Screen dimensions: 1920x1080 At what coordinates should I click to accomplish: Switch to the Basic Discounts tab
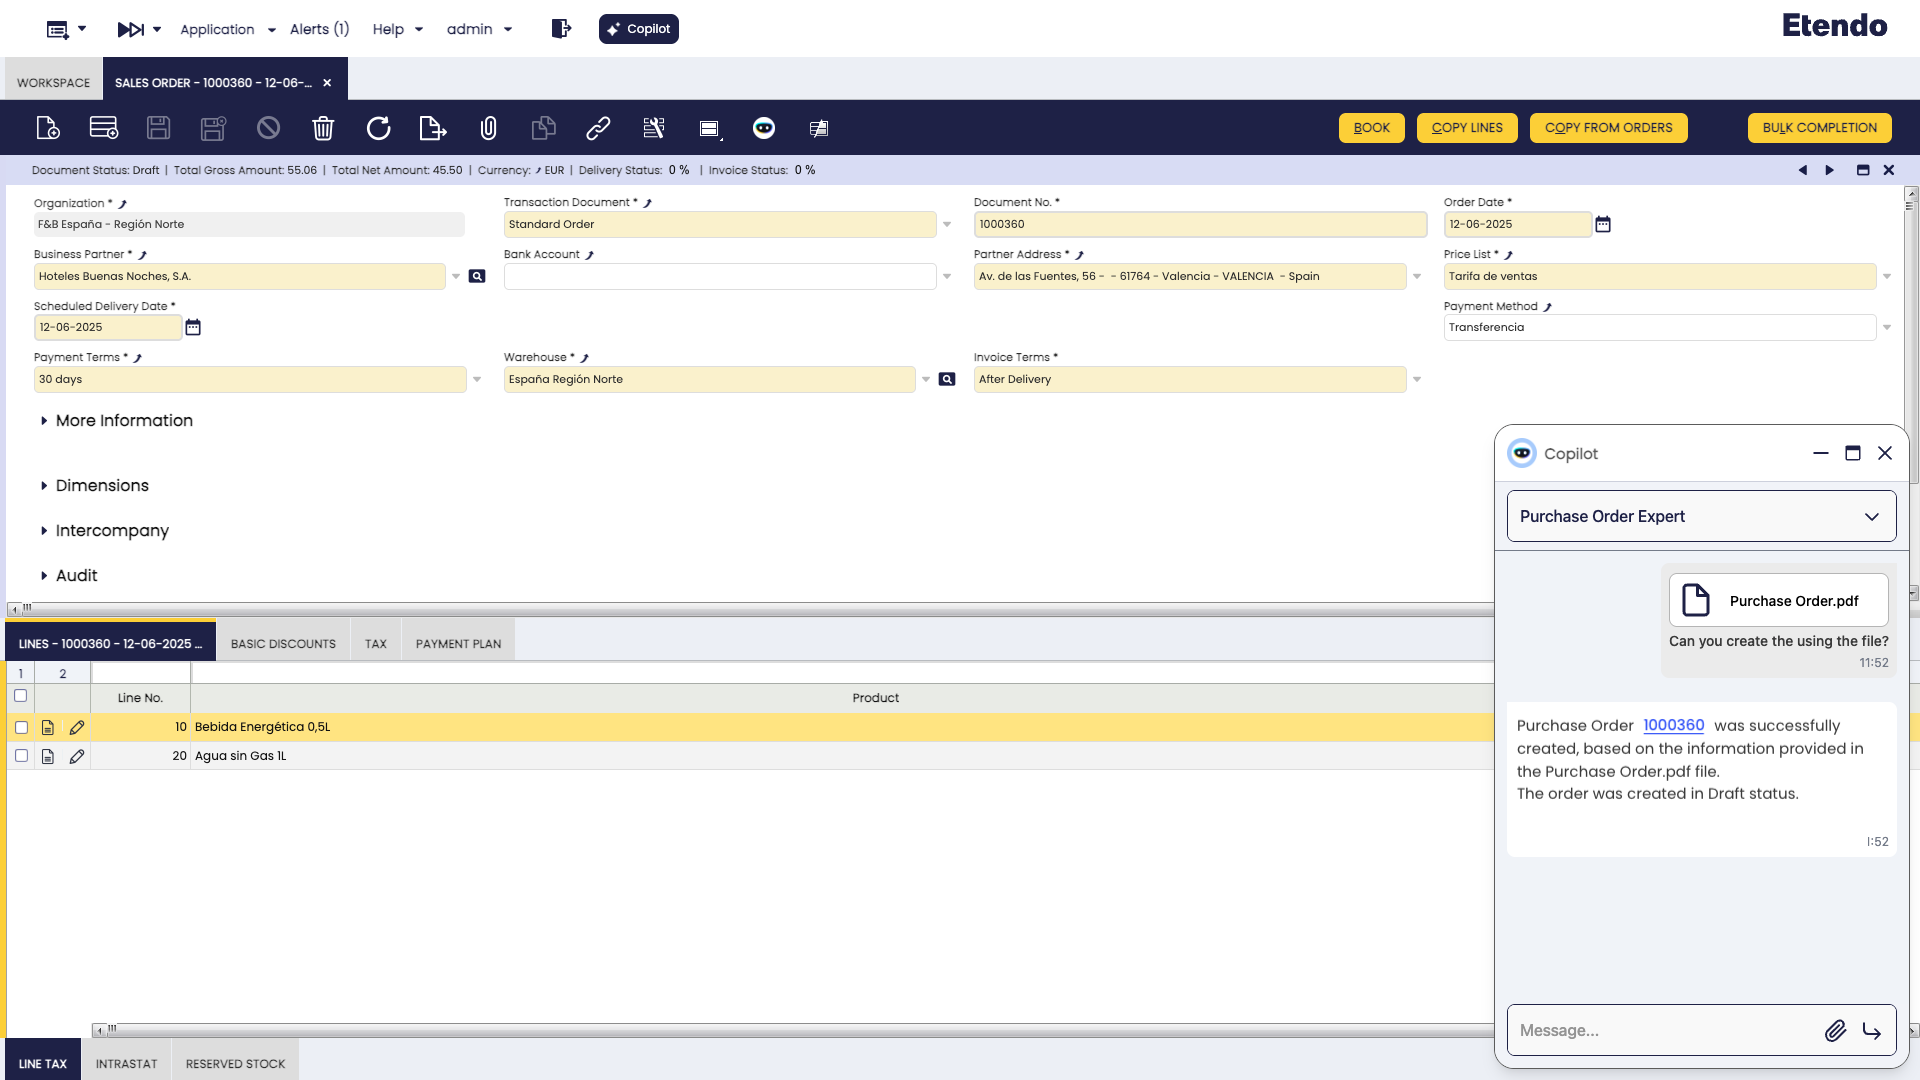point(283,644)
